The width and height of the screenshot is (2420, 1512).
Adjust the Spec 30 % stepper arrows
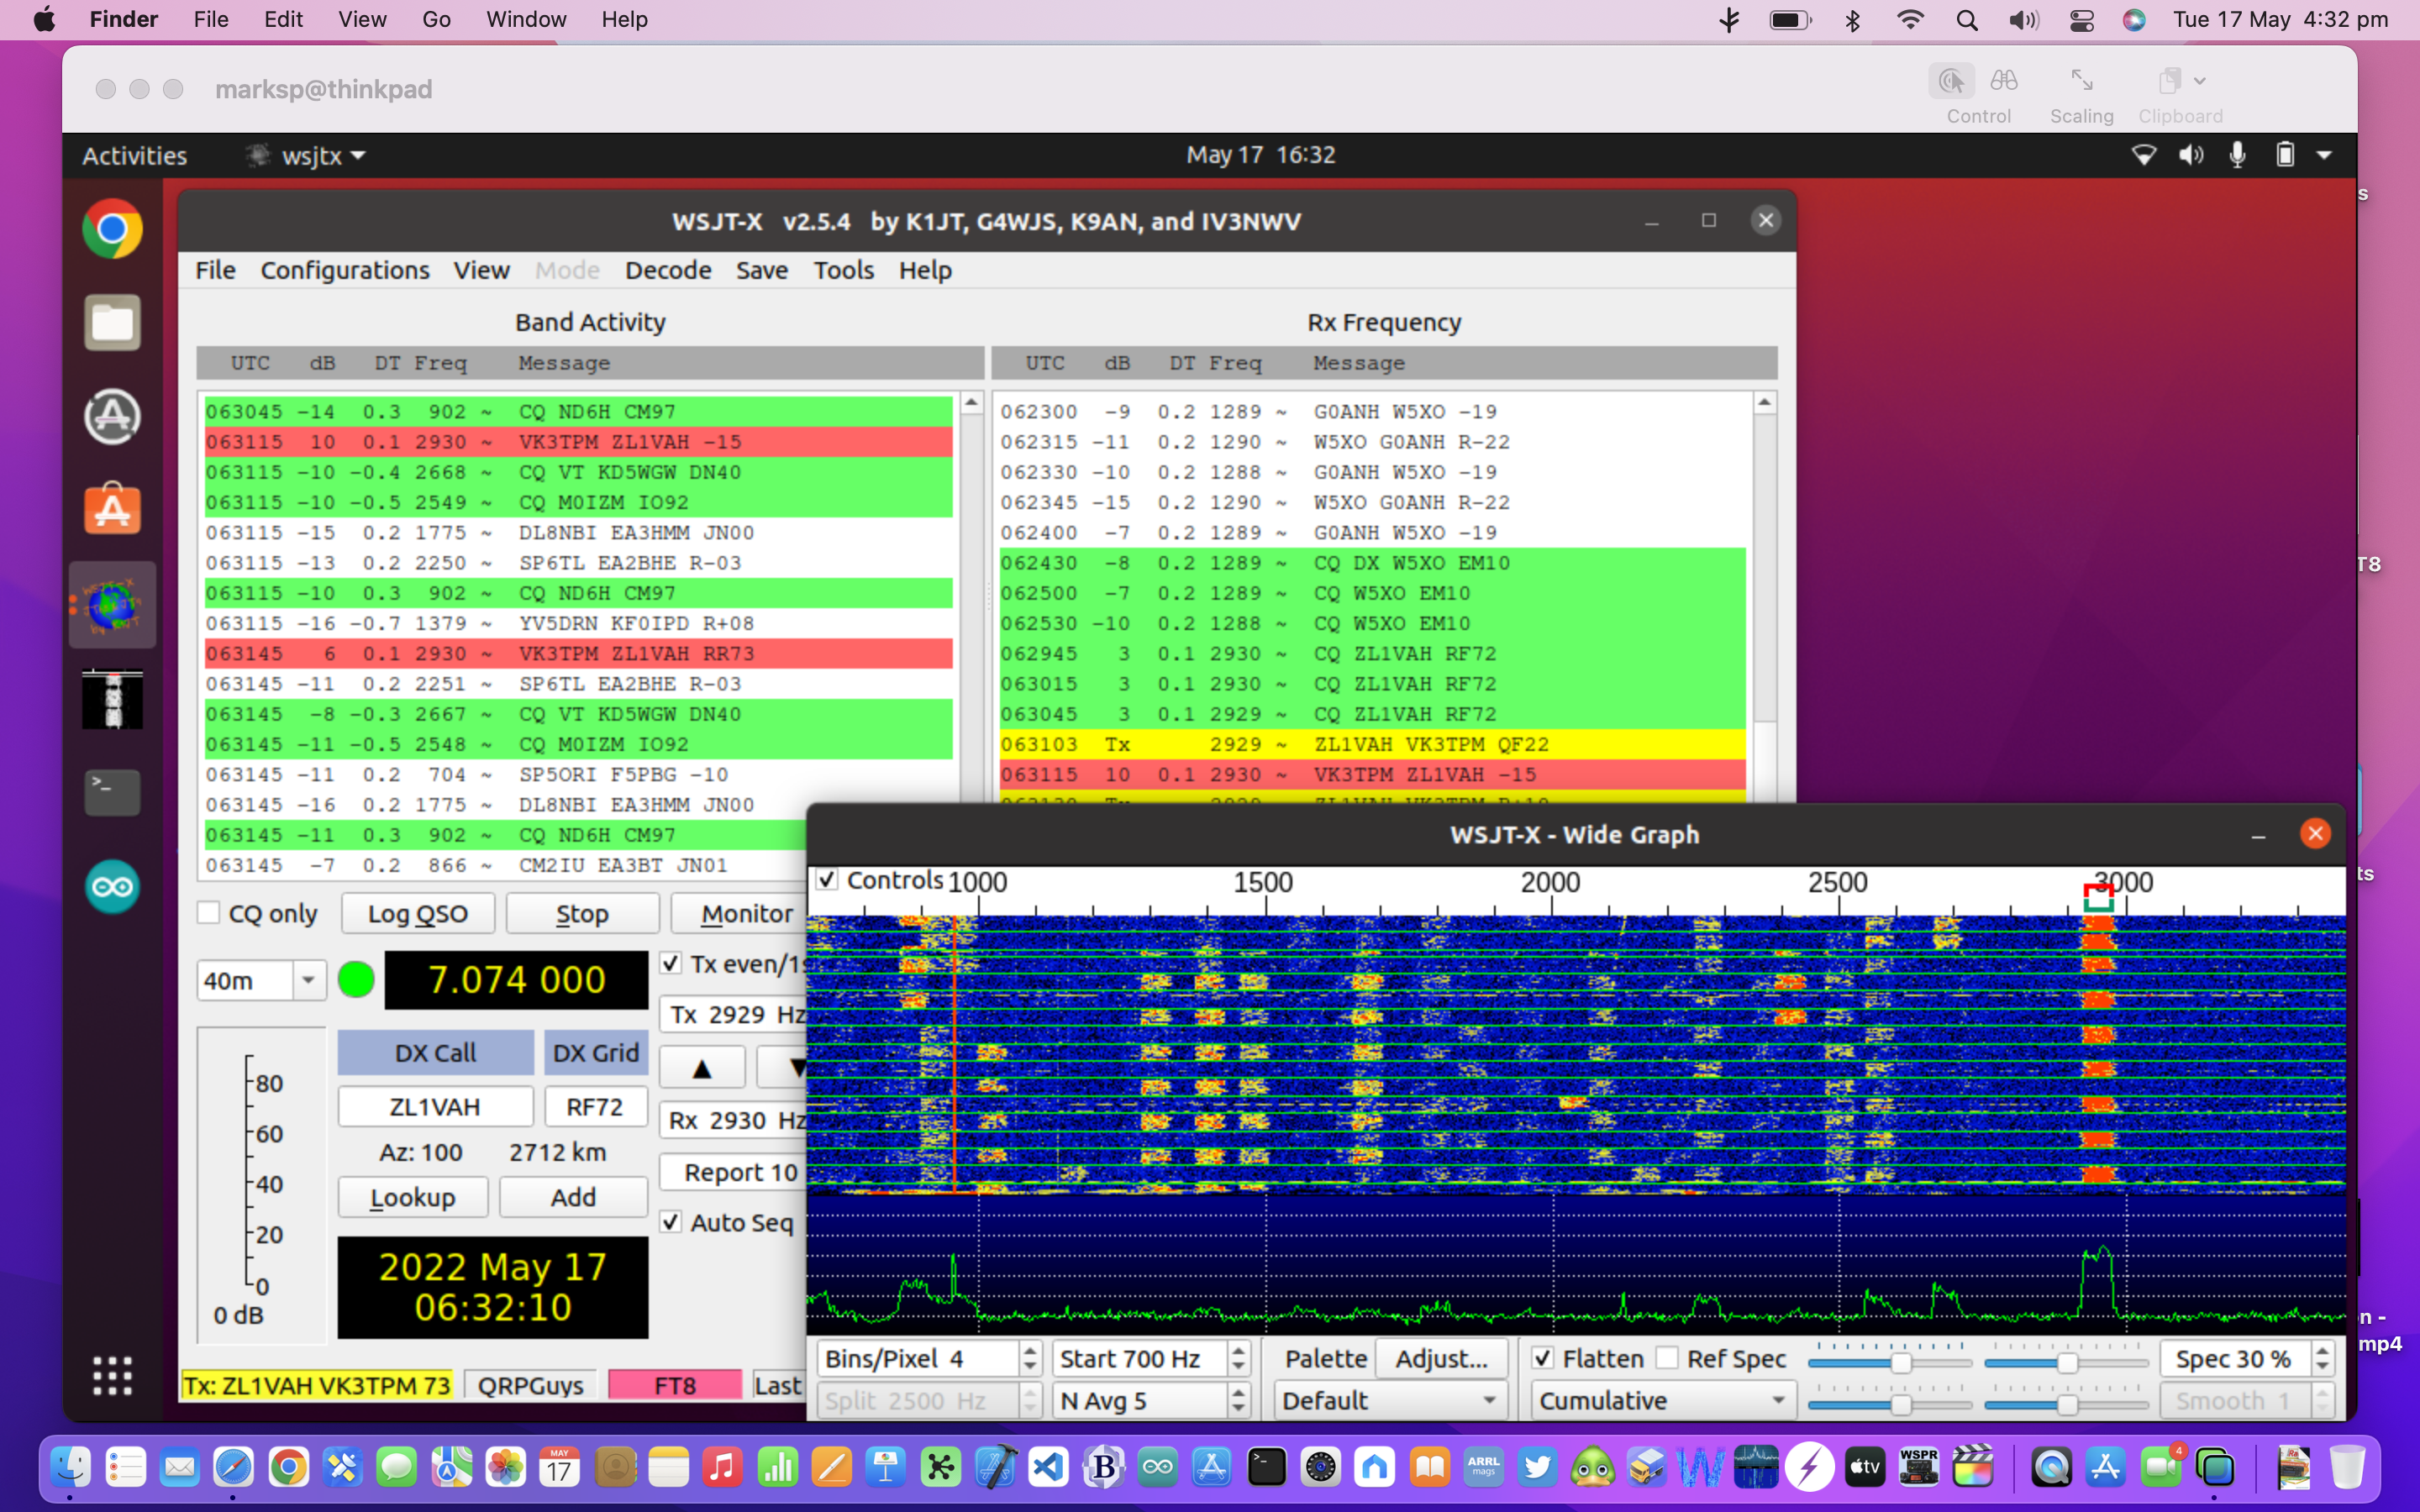click(x=2323, y=1358)
